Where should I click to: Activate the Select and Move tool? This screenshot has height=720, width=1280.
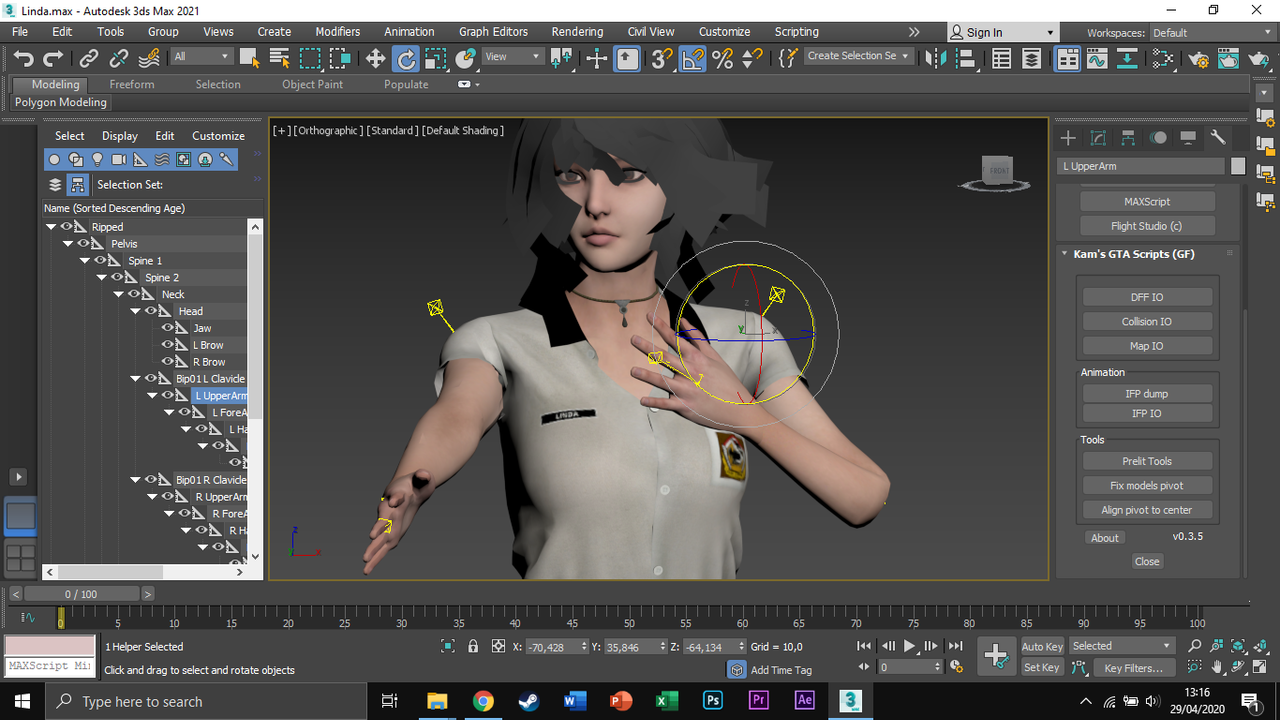point(375,58)
